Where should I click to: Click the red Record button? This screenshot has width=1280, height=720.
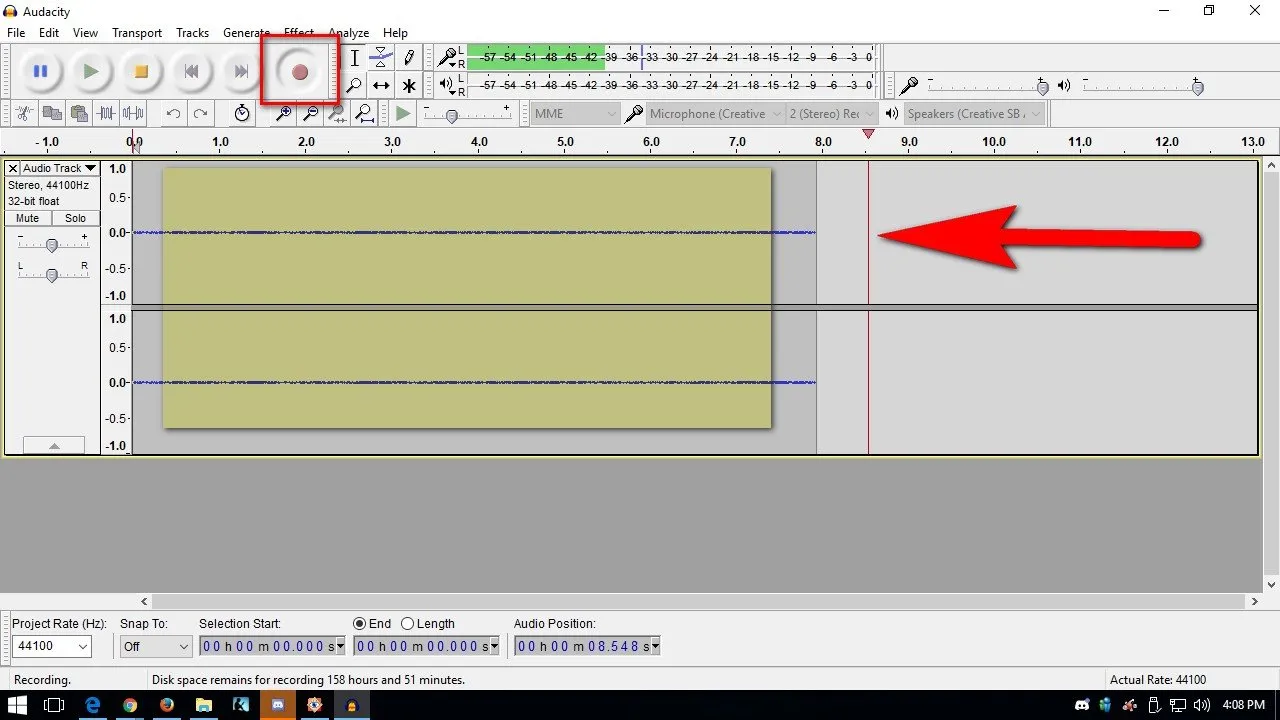(x=299, y=72)
